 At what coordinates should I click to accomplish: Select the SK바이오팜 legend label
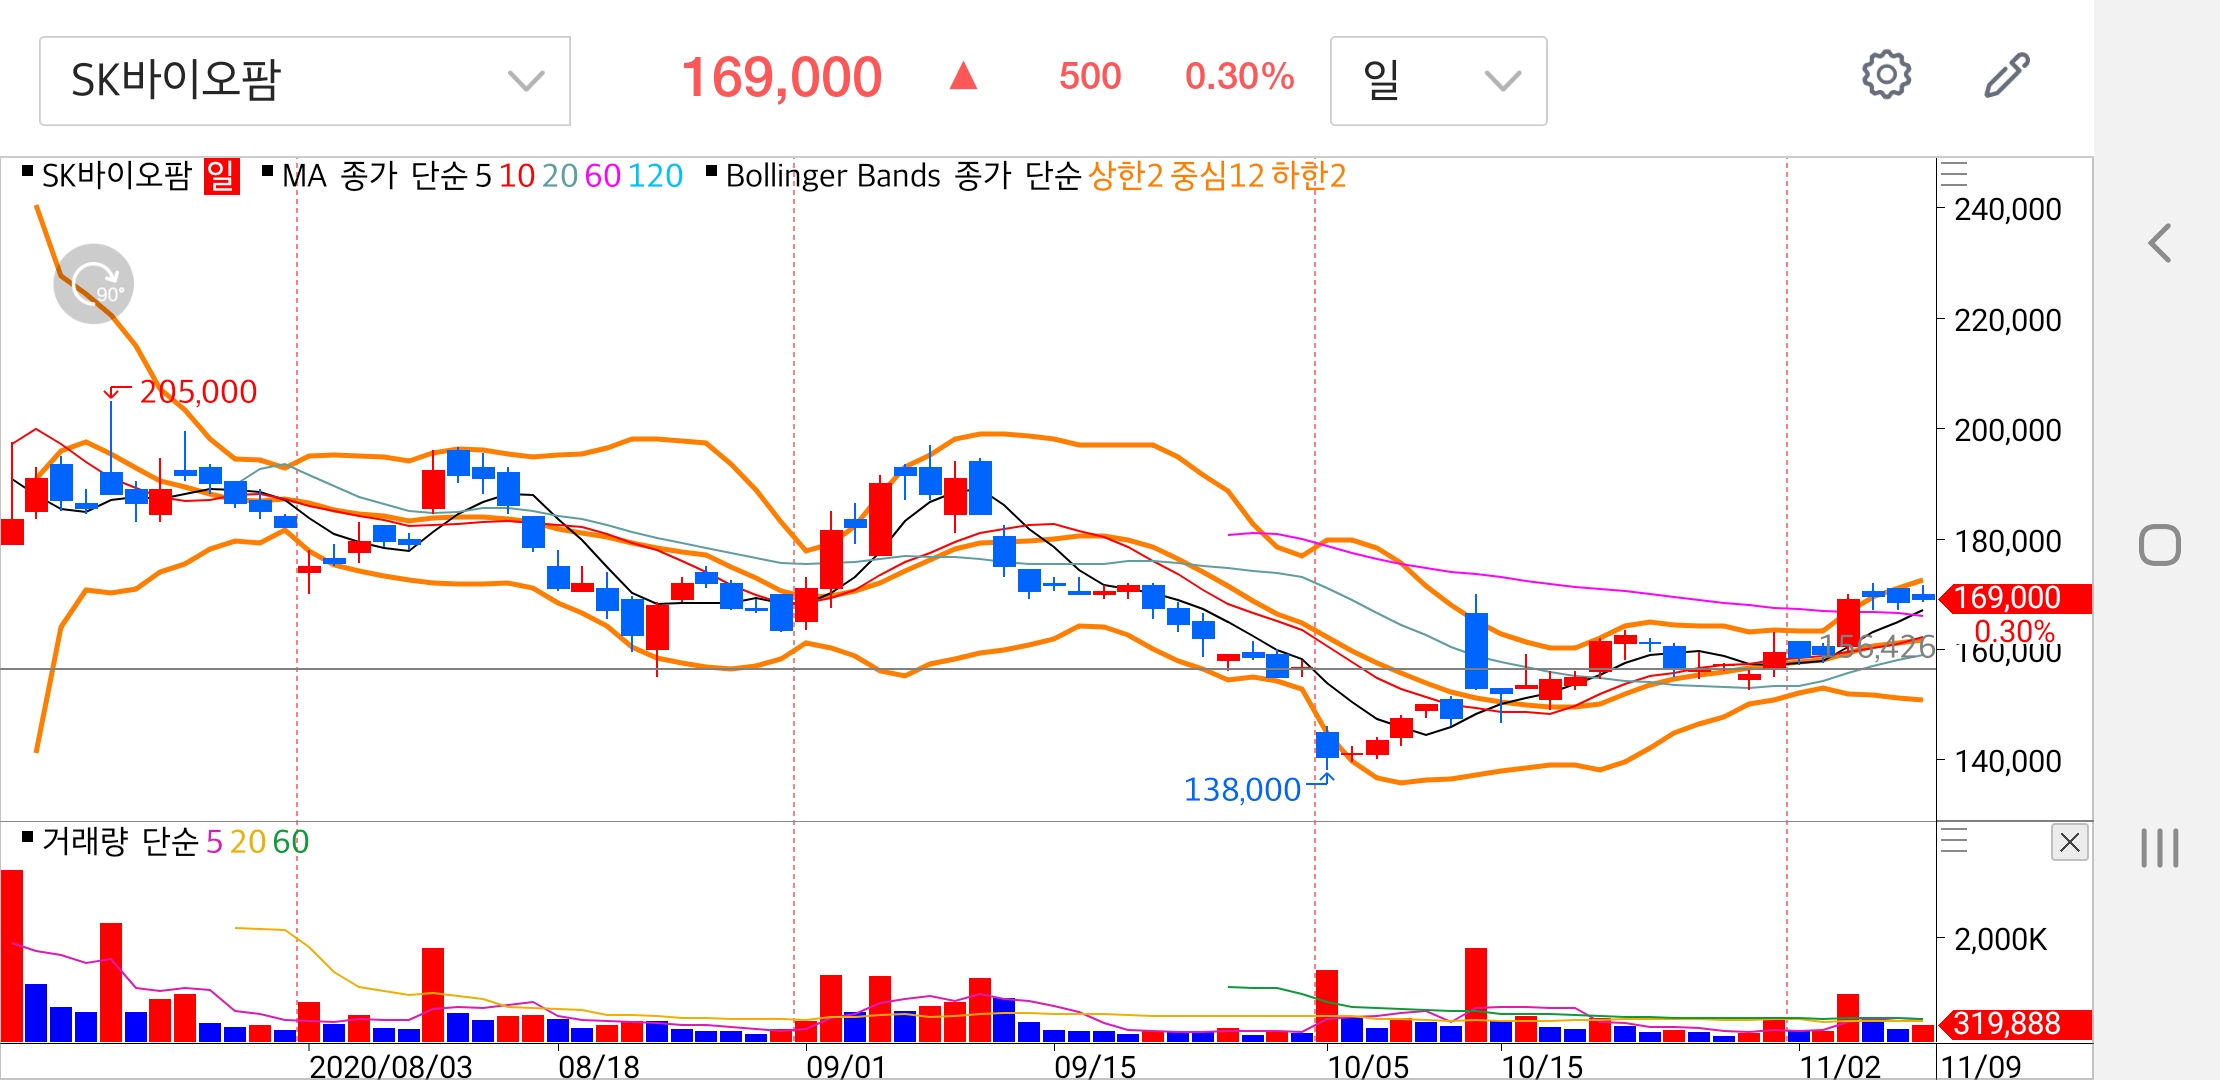click(116, 176)
